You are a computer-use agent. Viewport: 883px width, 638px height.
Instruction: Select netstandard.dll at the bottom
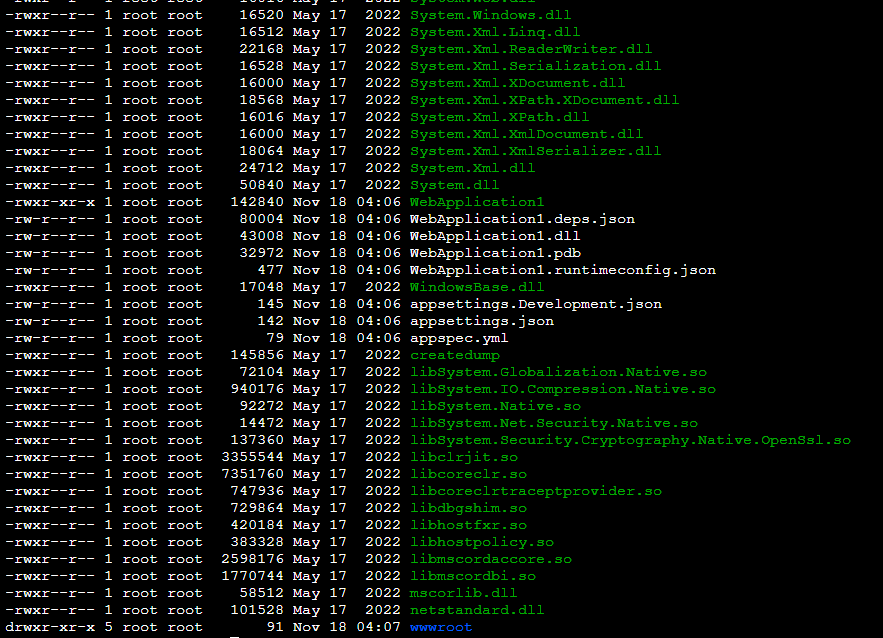(470, 609)
